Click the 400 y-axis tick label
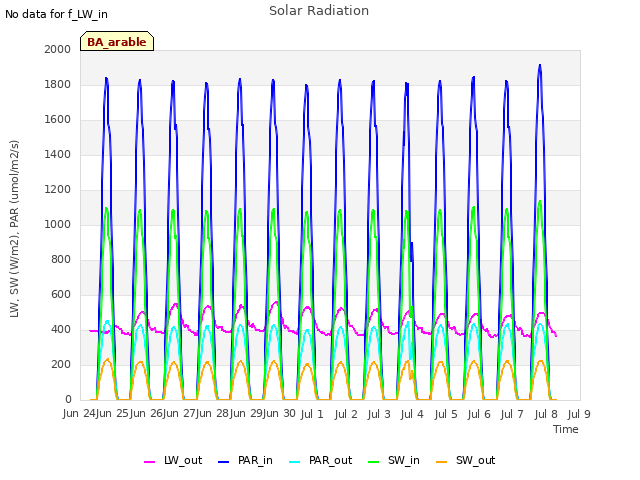Viewport: 640px width, 480px height. coord(61,329)
